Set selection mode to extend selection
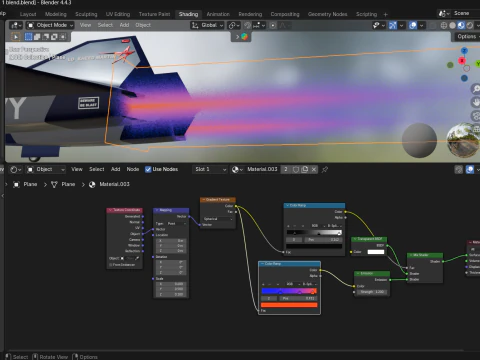This screenshot has width=480, height=360. pyautogui.click(x=37, y=37)
